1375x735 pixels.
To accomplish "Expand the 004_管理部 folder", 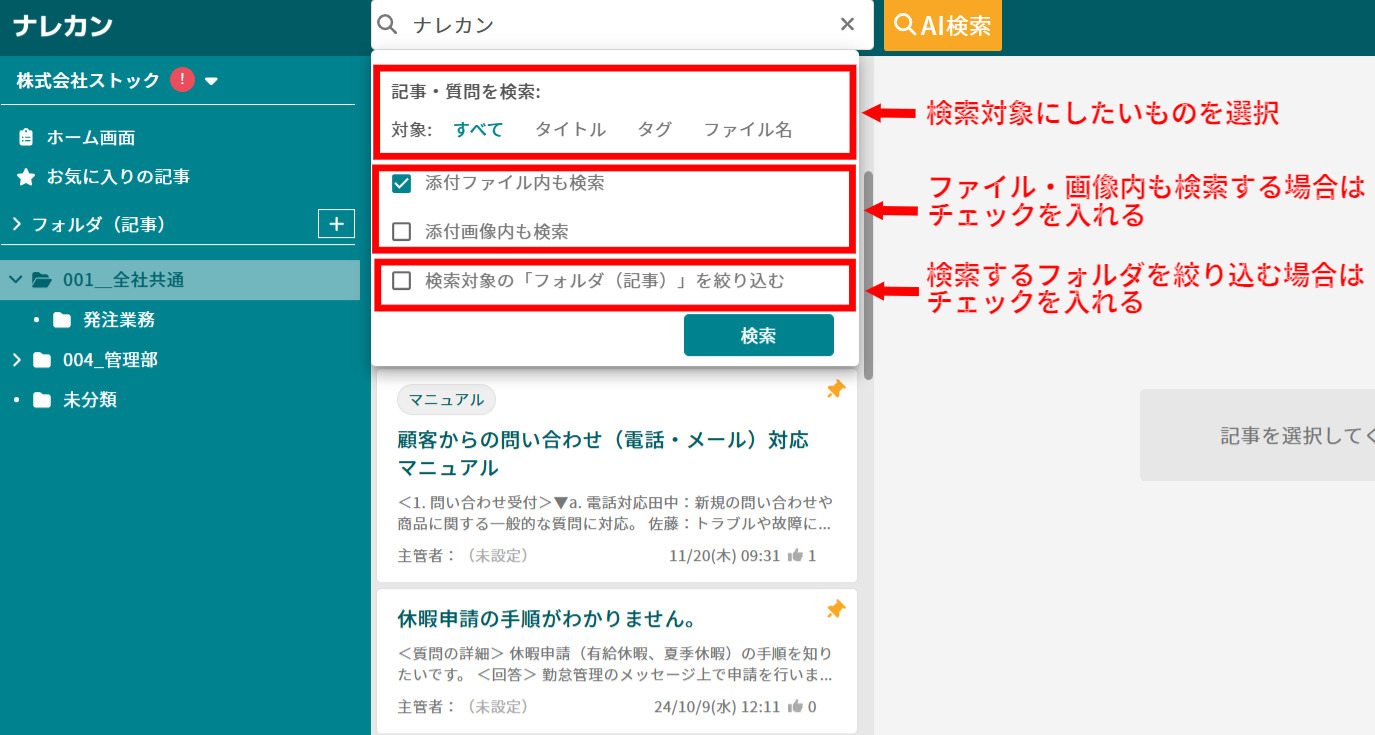I will click(18, 359).
